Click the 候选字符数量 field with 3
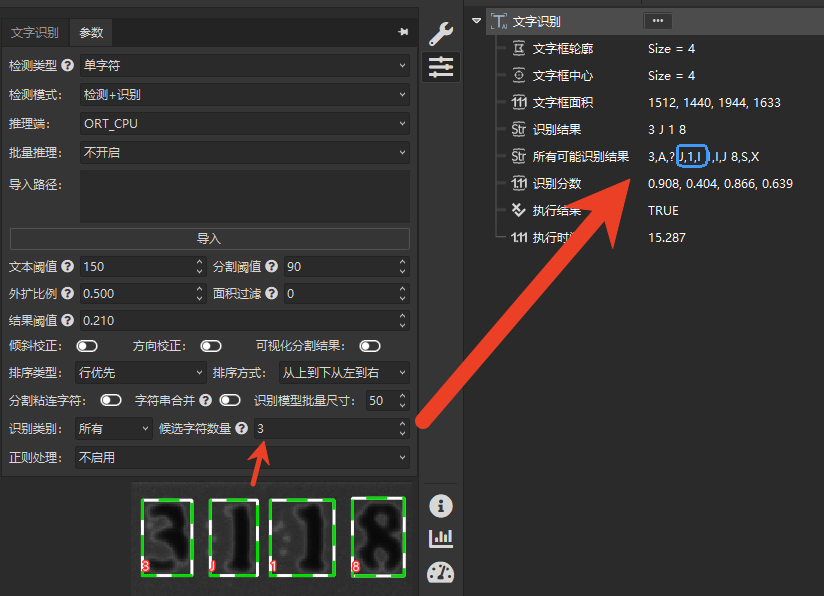This screenshot has height=596, width=824. click(x=332, y=428)
